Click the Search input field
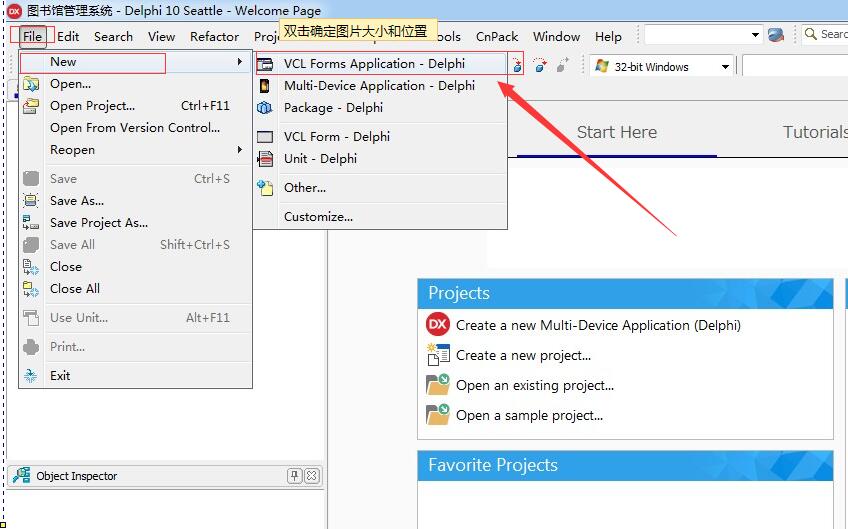The width and height of the screenshot is (848, 529). click(827, 35)
